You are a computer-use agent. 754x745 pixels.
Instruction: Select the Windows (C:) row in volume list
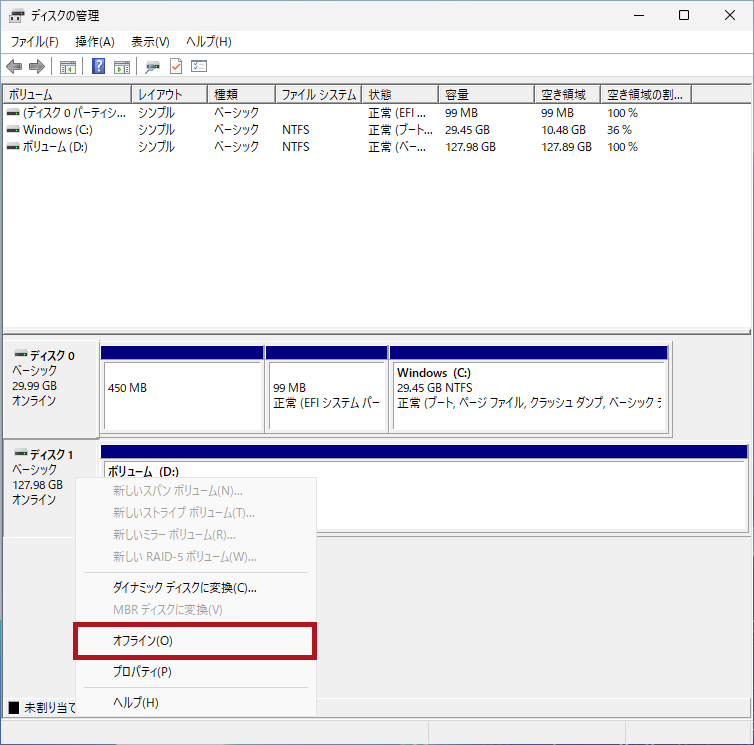click(x=57, y=130)
